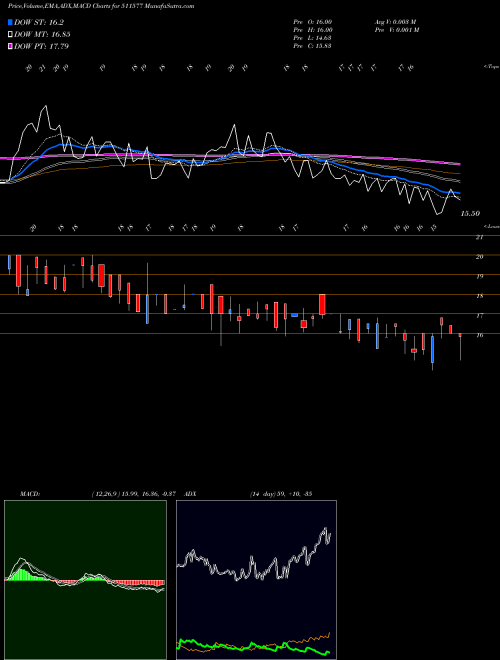Select the chart title mentioning MunafaSutra.com
The width and height of the screenshot is (500, 660).
pyautogui.click(x=101, y=6)
